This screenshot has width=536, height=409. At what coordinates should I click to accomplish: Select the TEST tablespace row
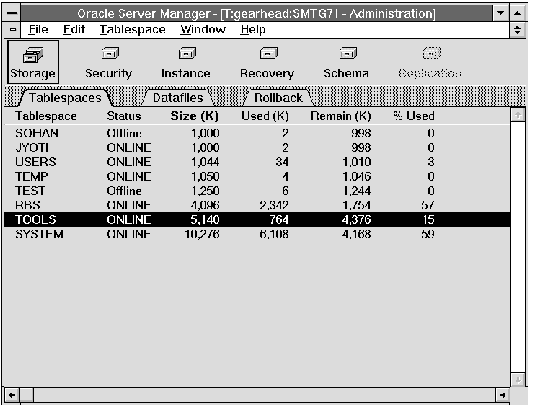257,191
